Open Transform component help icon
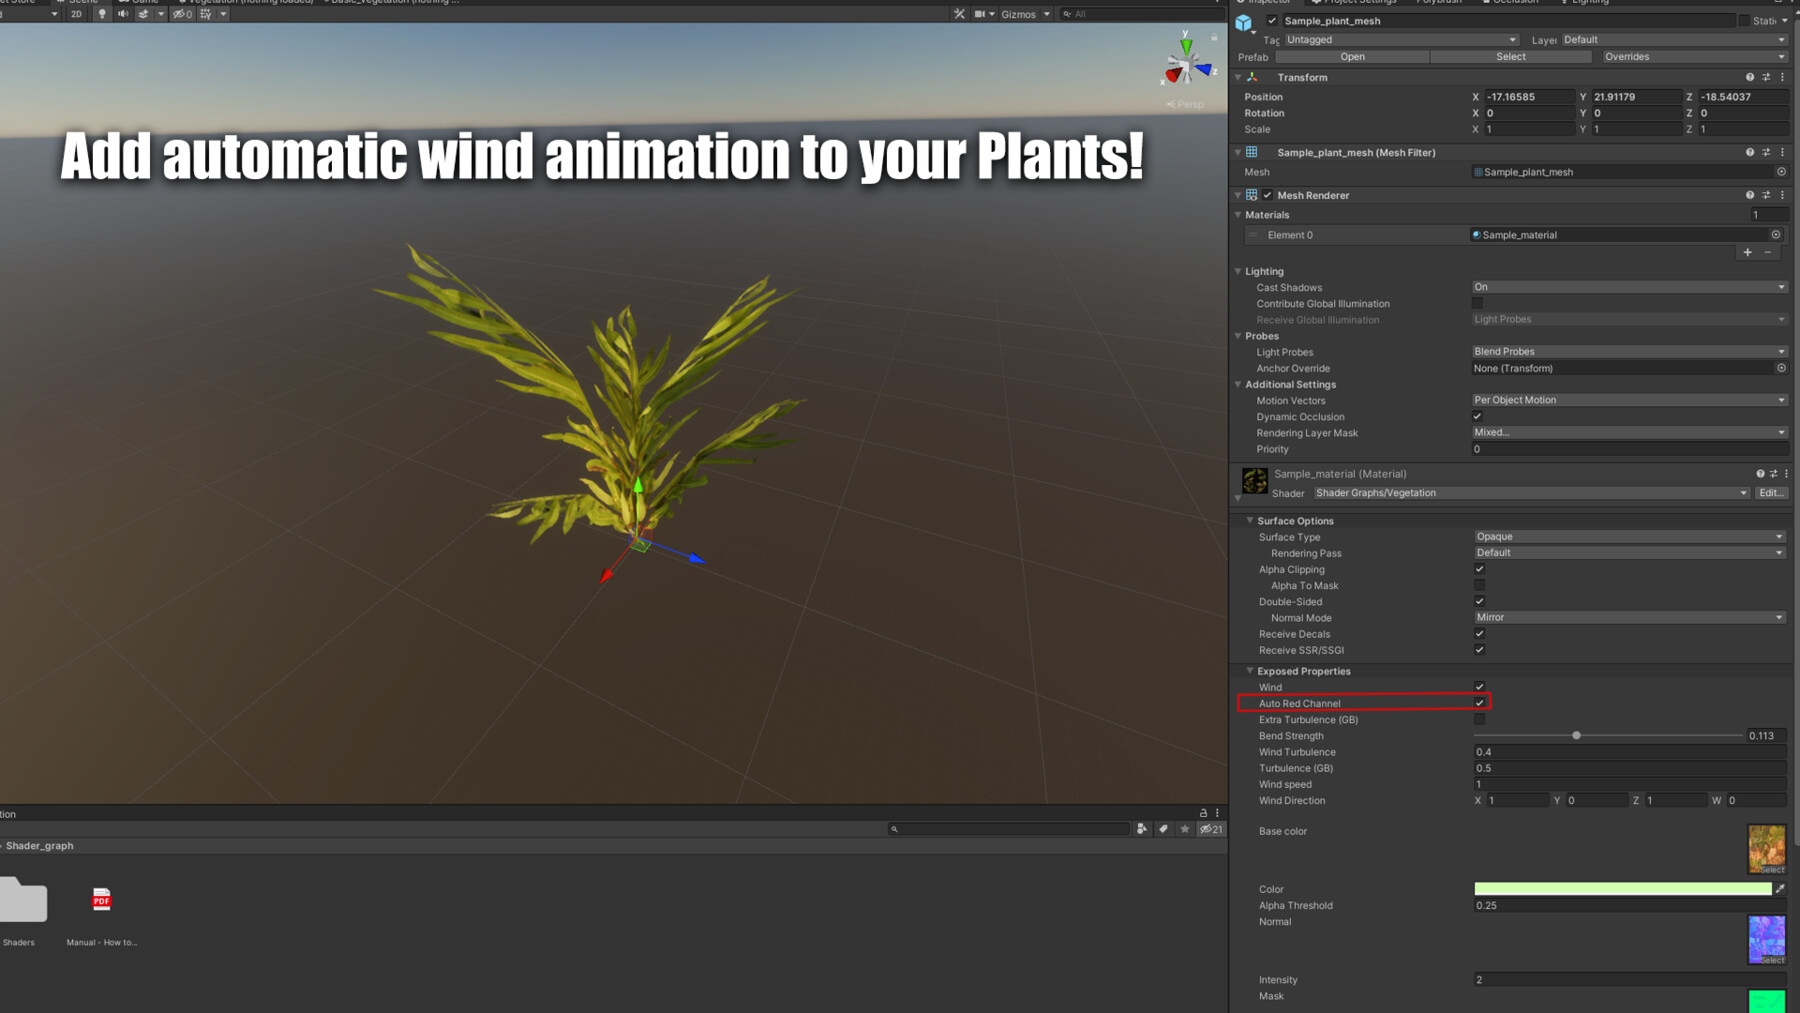This screenshot has width=1800, height=1013. [1750, 77]
